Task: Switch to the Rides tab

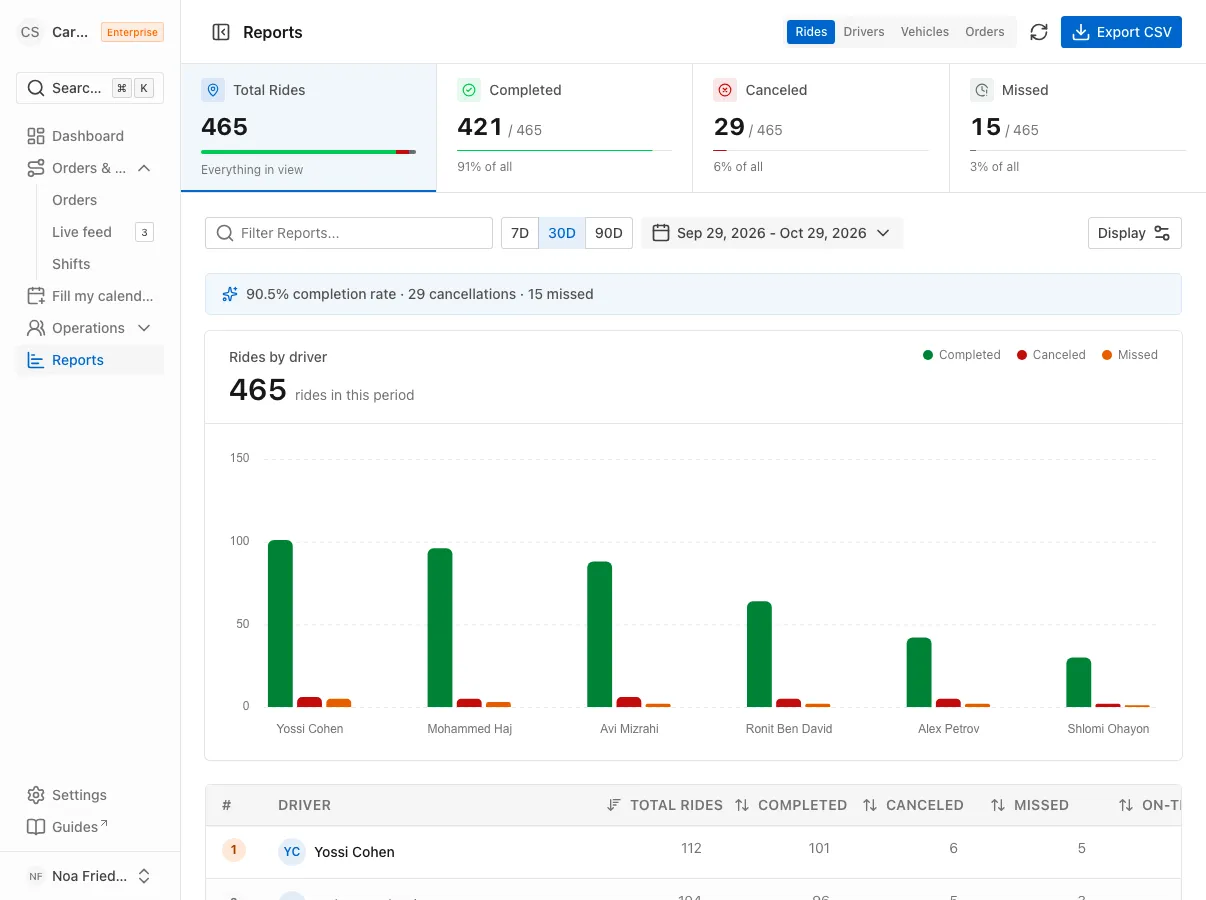Action: (x=811, y=32)
